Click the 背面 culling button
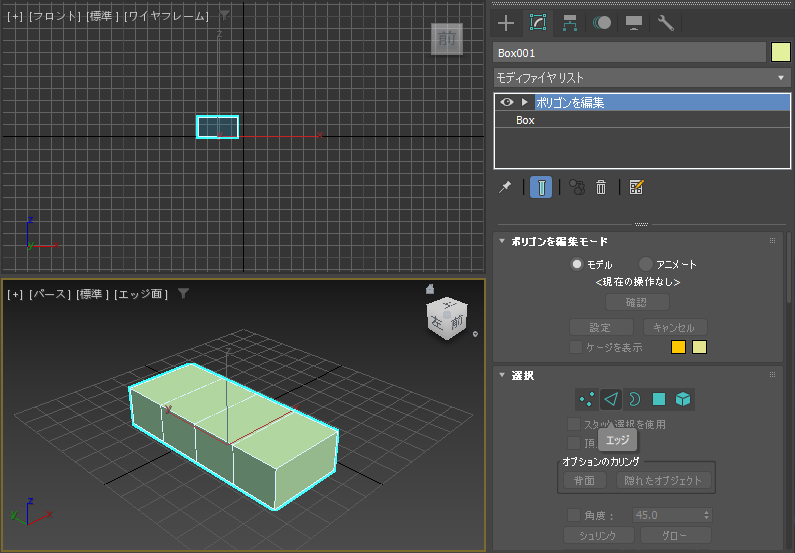The image size is (795, 553). pyautogui.click(x=585, y=481)
